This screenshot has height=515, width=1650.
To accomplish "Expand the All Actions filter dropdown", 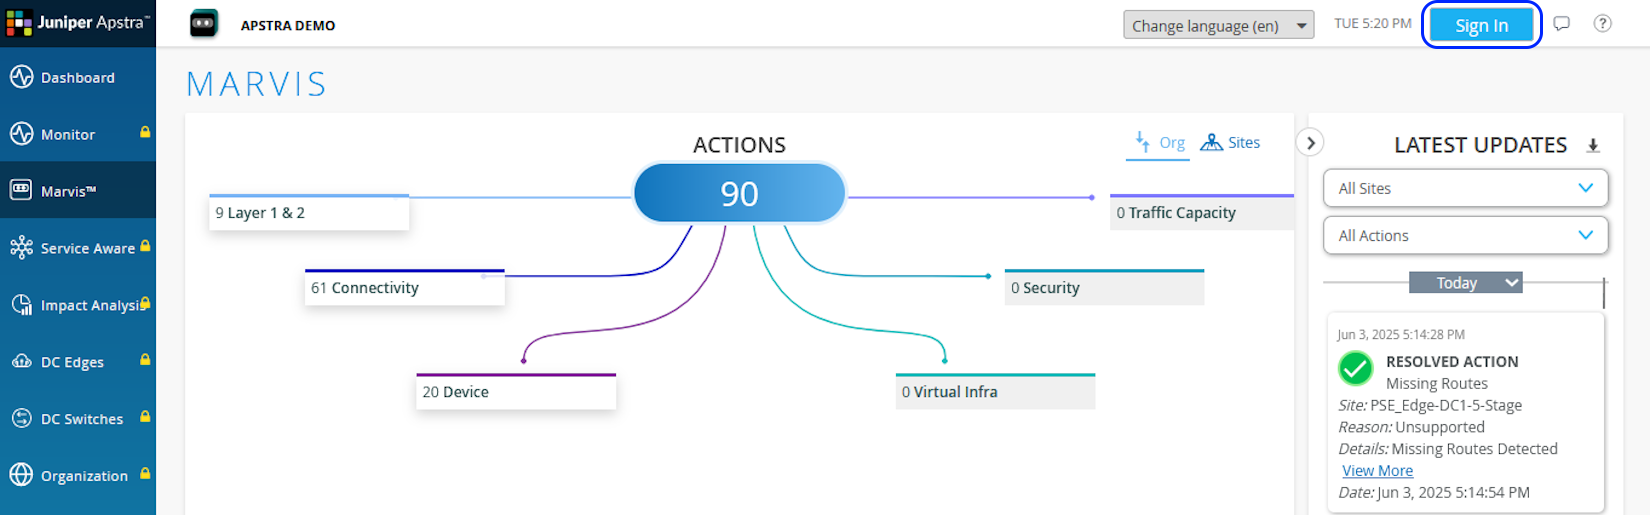I will click(x=1465, y=235).
